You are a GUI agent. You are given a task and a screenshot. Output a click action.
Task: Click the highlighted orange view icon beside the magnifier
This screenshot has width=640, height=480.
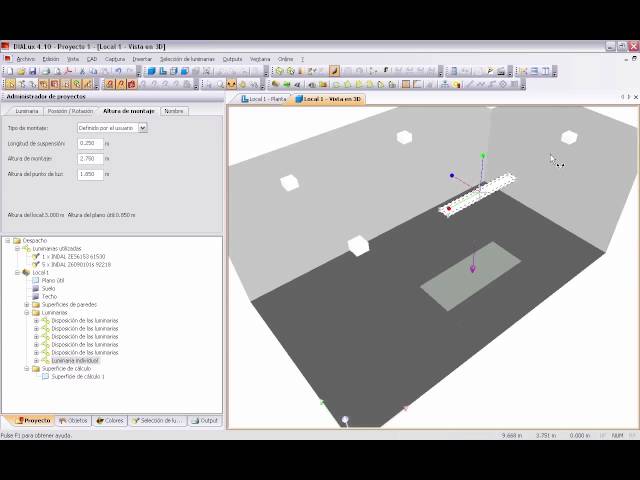[x=231, y=84]
